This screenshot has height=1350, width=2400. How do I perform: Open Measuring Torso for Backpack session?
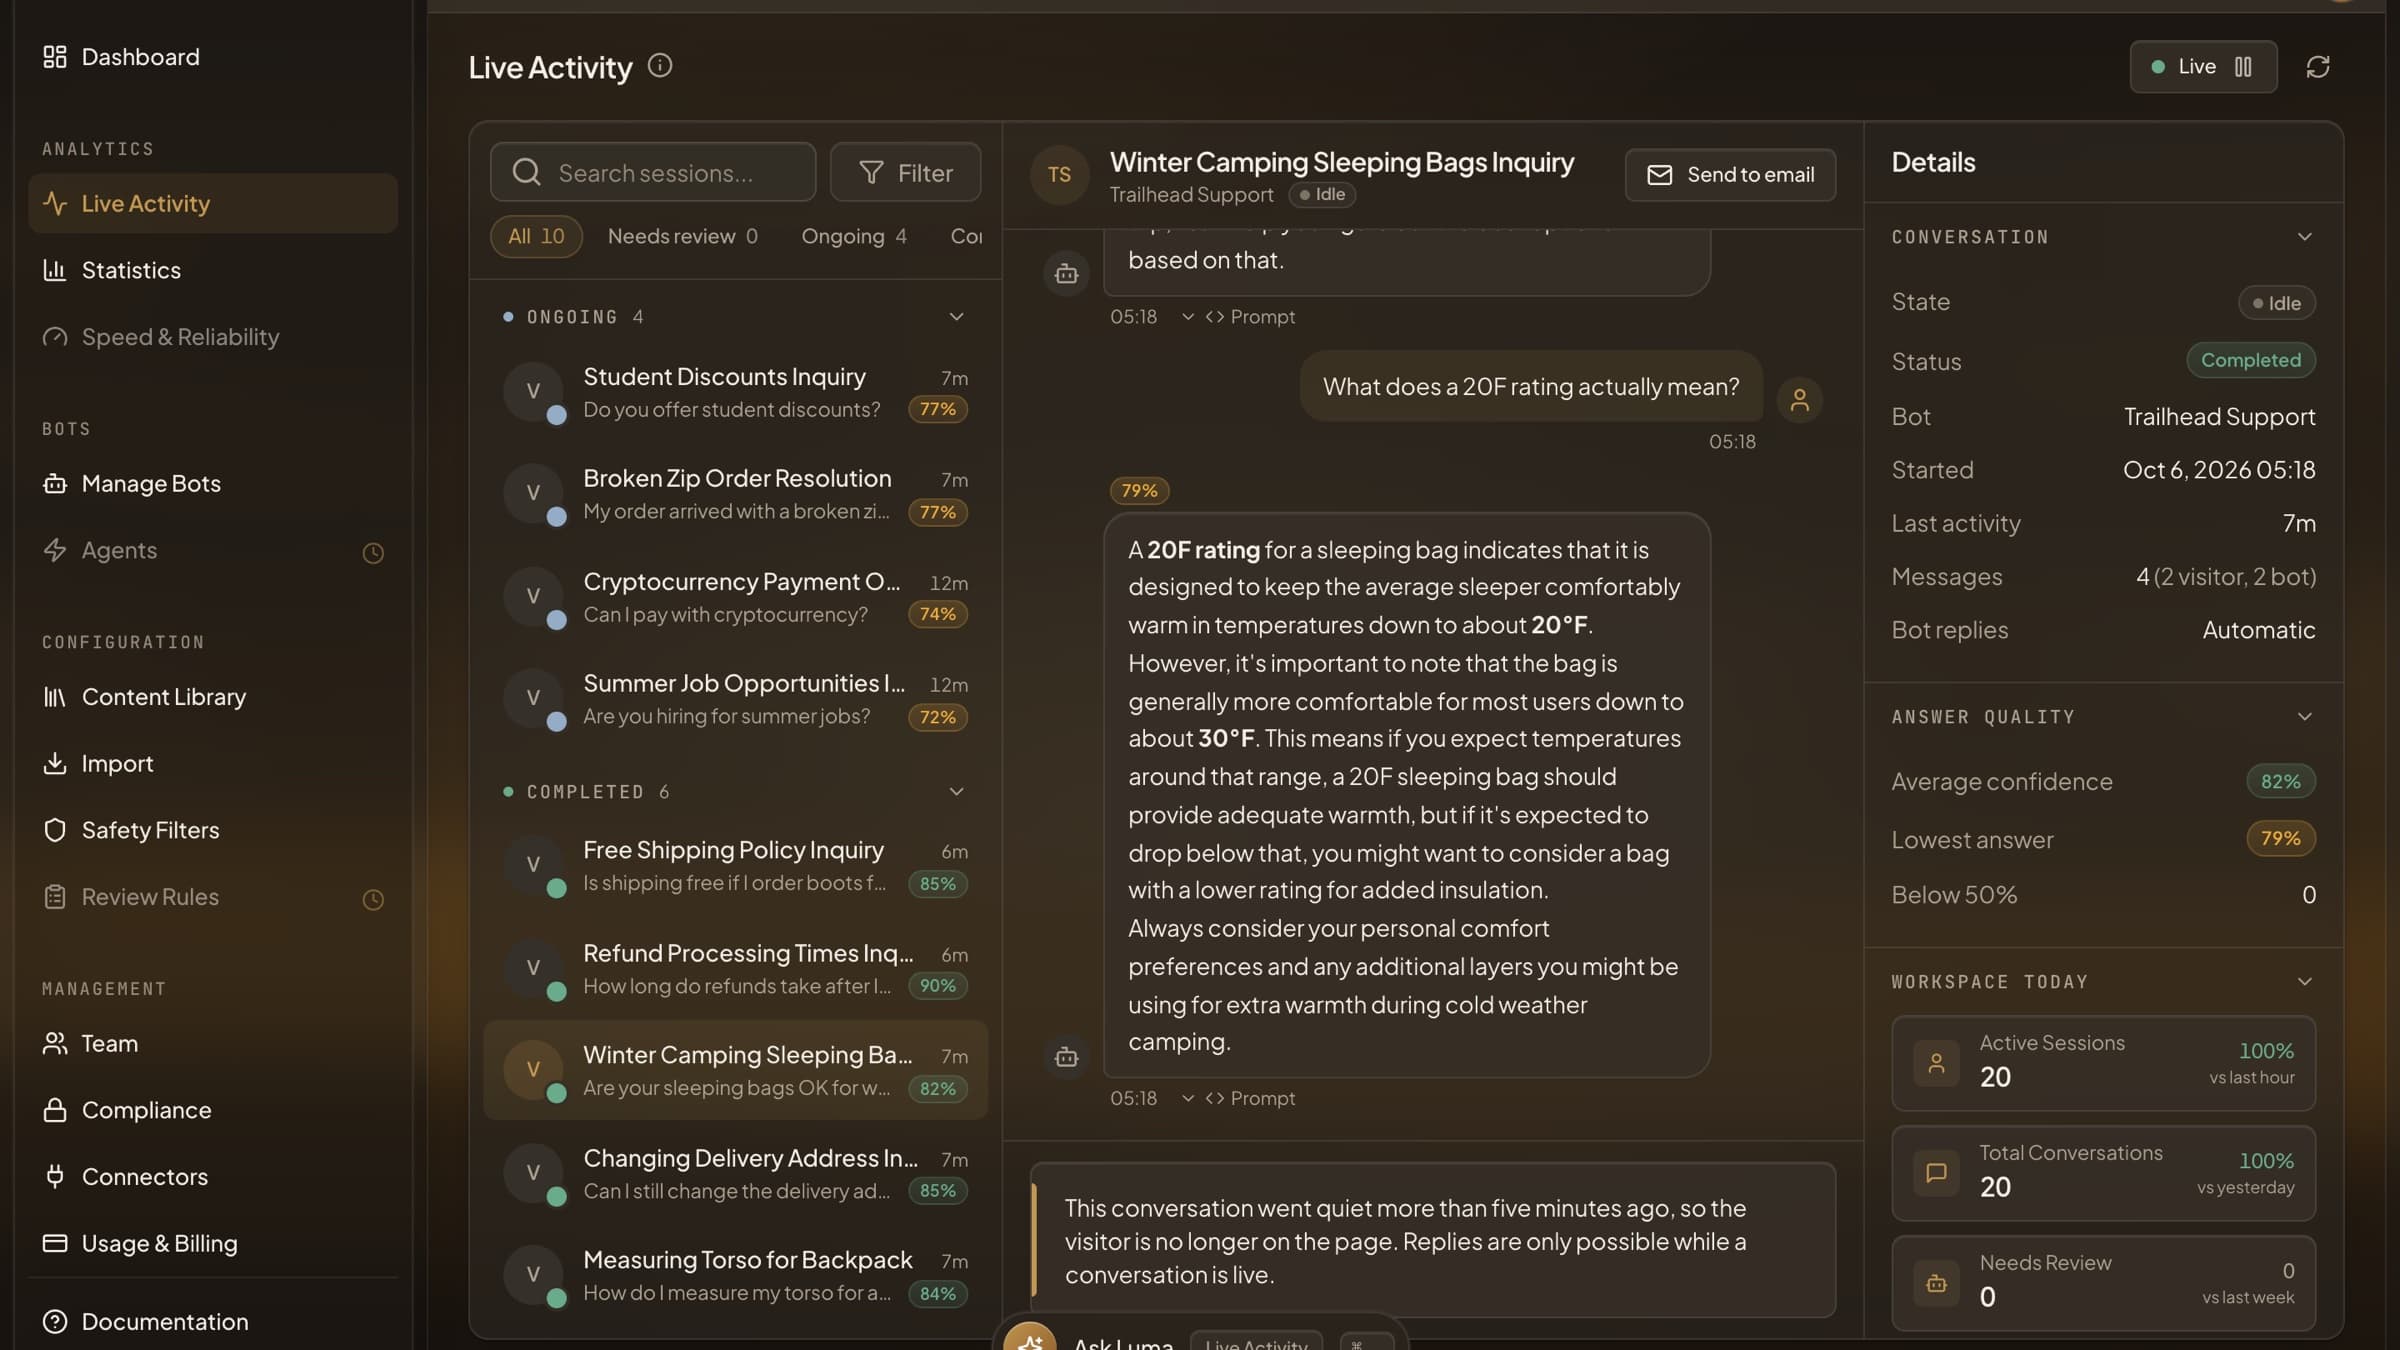(x=735, y=1276)
